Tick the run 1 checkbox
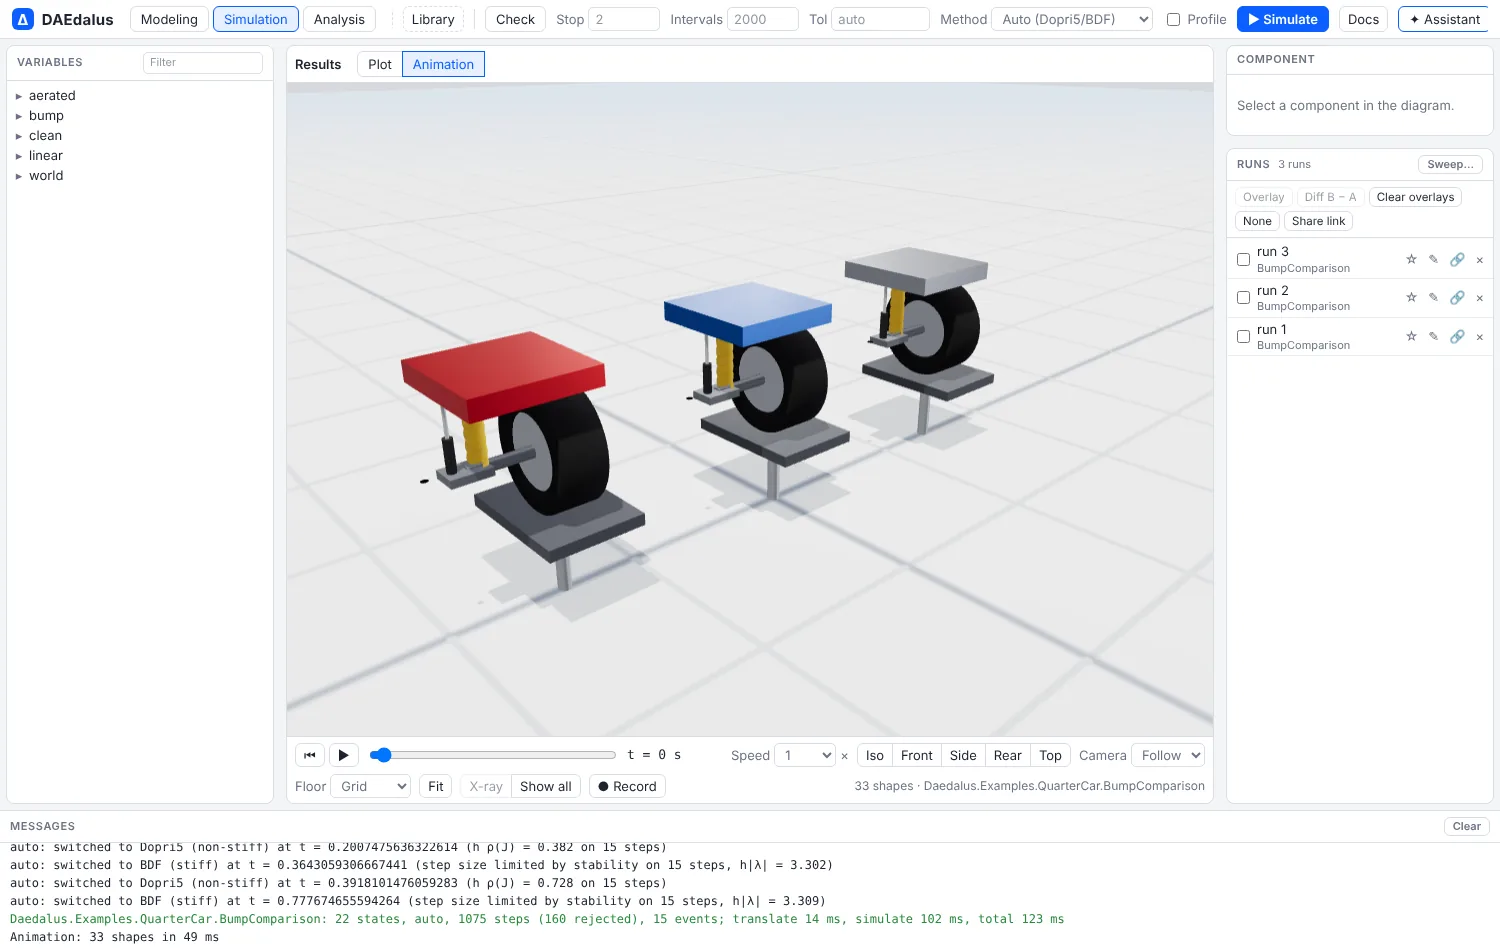 [x=1243, y=336]
